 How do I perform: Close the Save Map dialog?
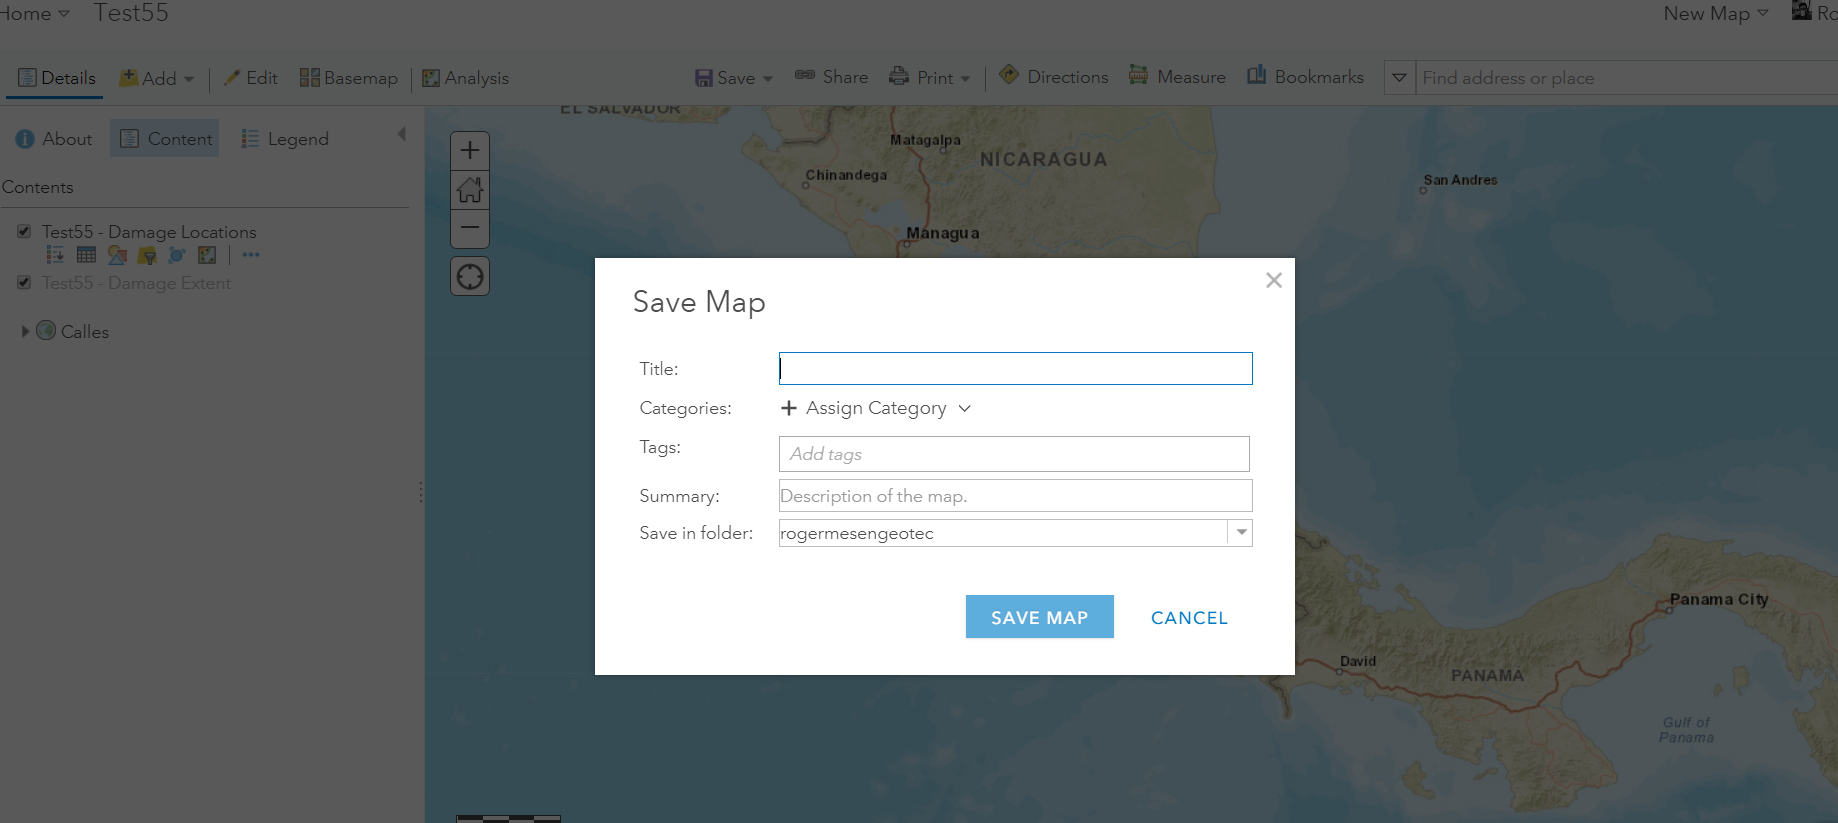(x=1274, y=280)
